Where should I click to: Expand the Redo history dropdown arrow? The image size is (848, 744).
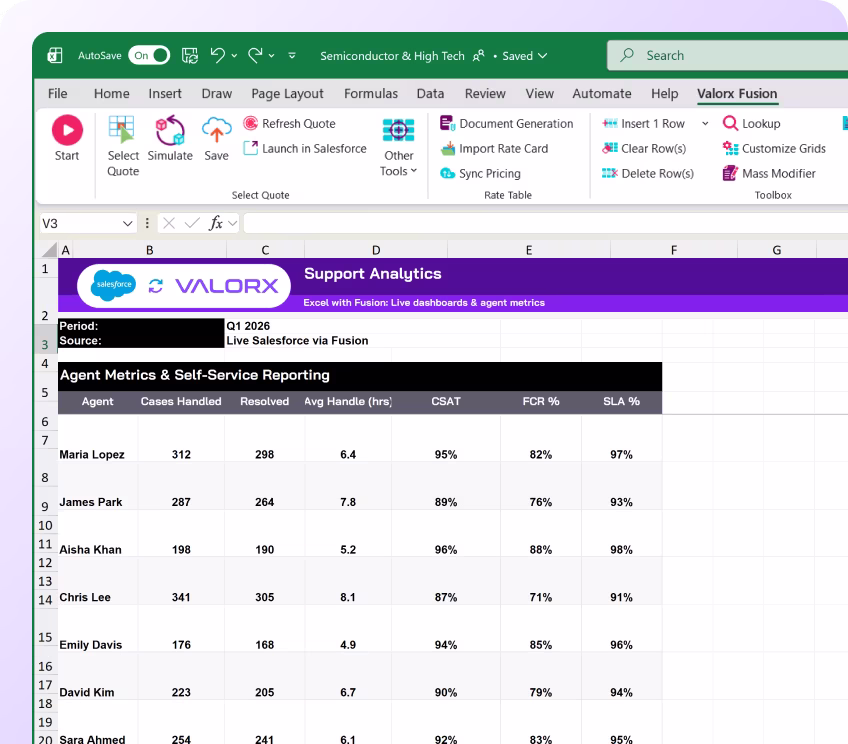coord(271,56)
